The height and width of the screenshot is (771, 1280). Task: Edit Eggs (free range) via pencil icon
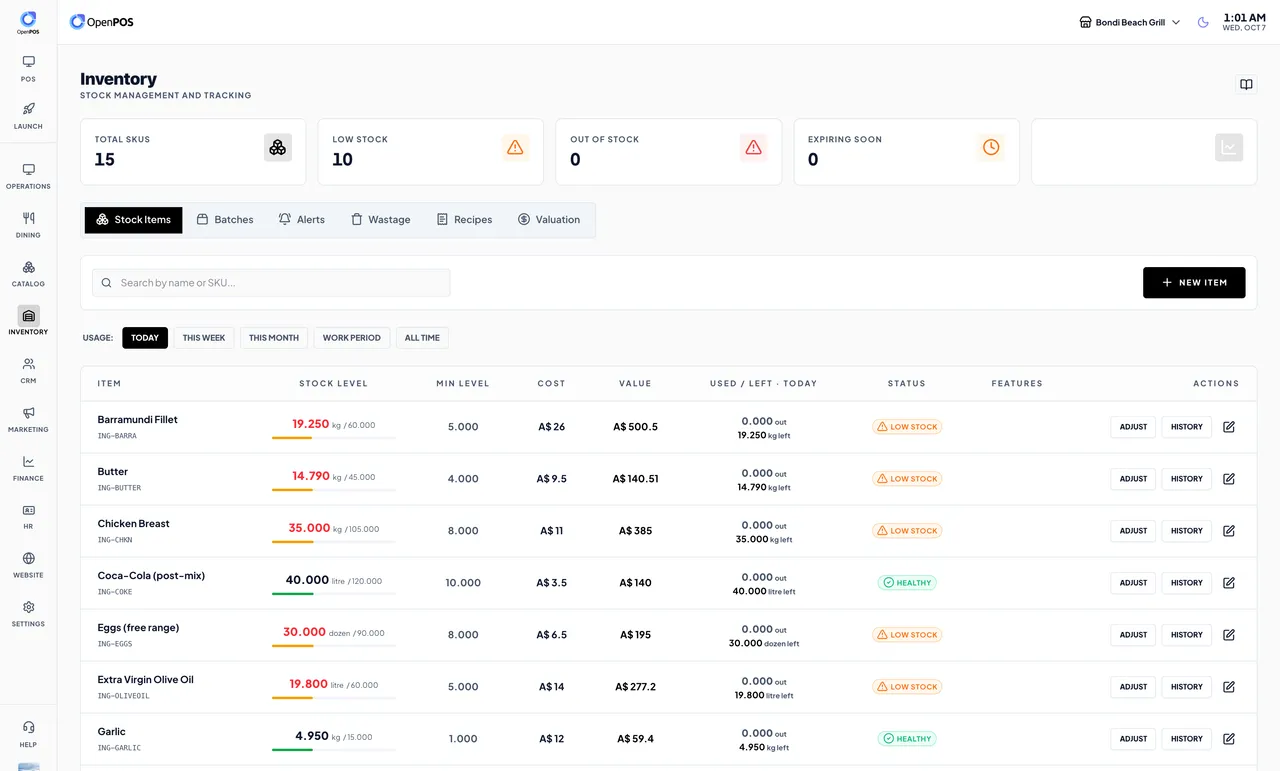point(1229,635)
